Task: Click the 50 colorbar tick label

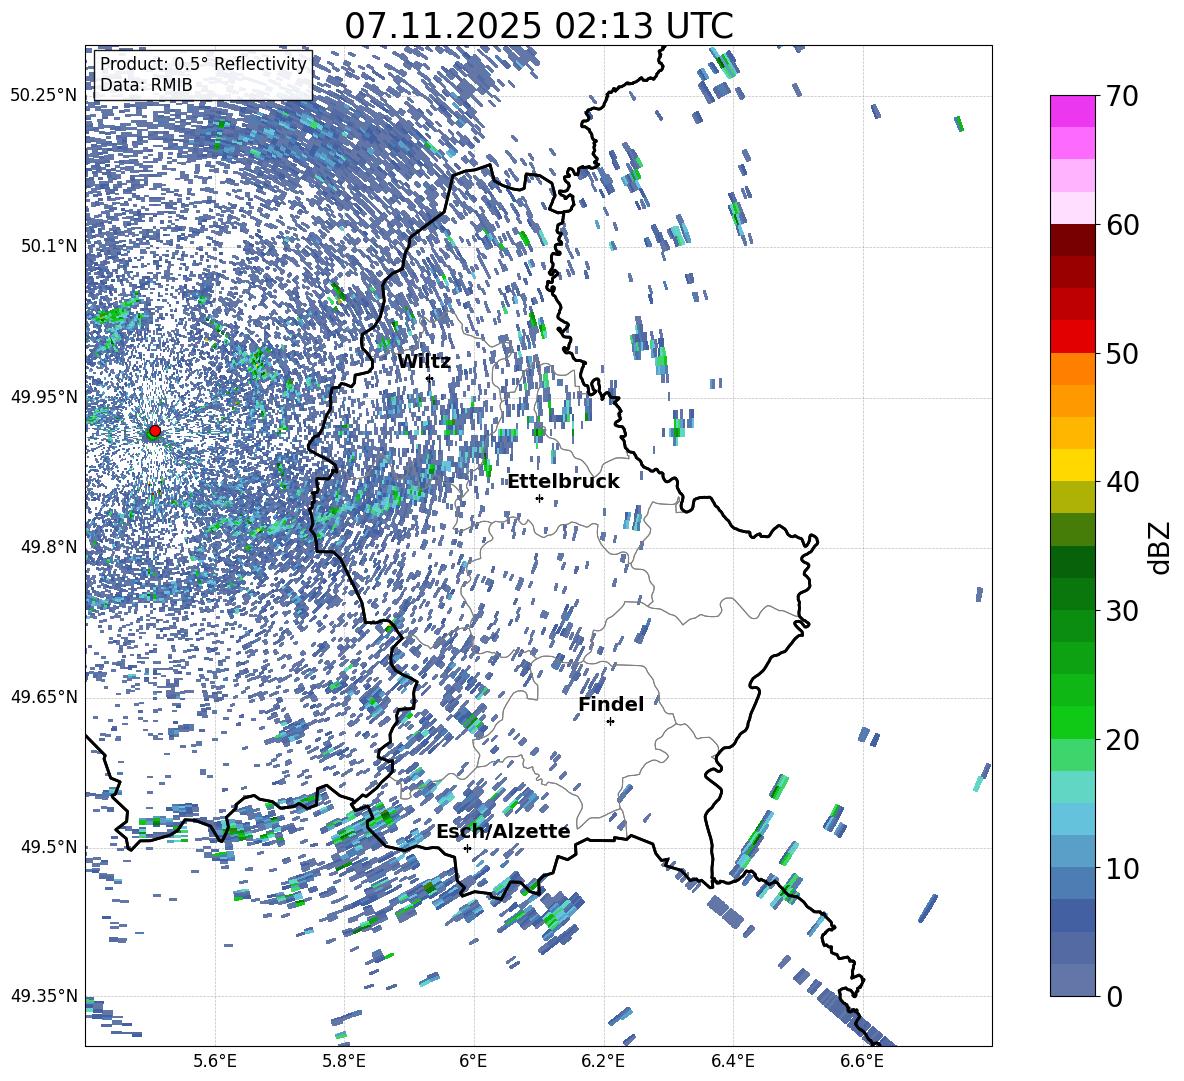Action: (x=1122, y=354)
